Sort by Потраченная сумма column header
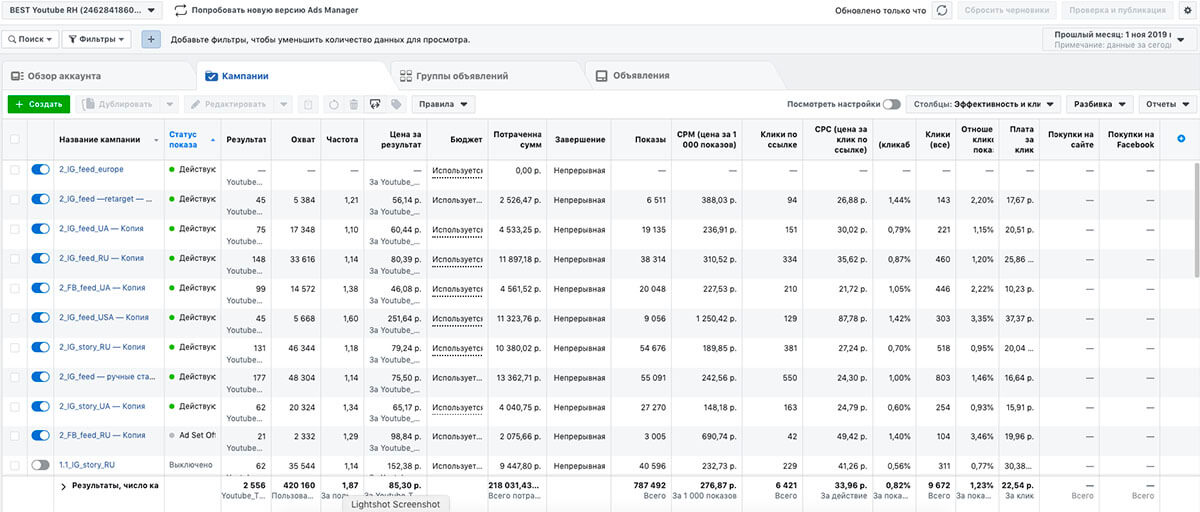Screen dimensions: 1200x512 518,140
